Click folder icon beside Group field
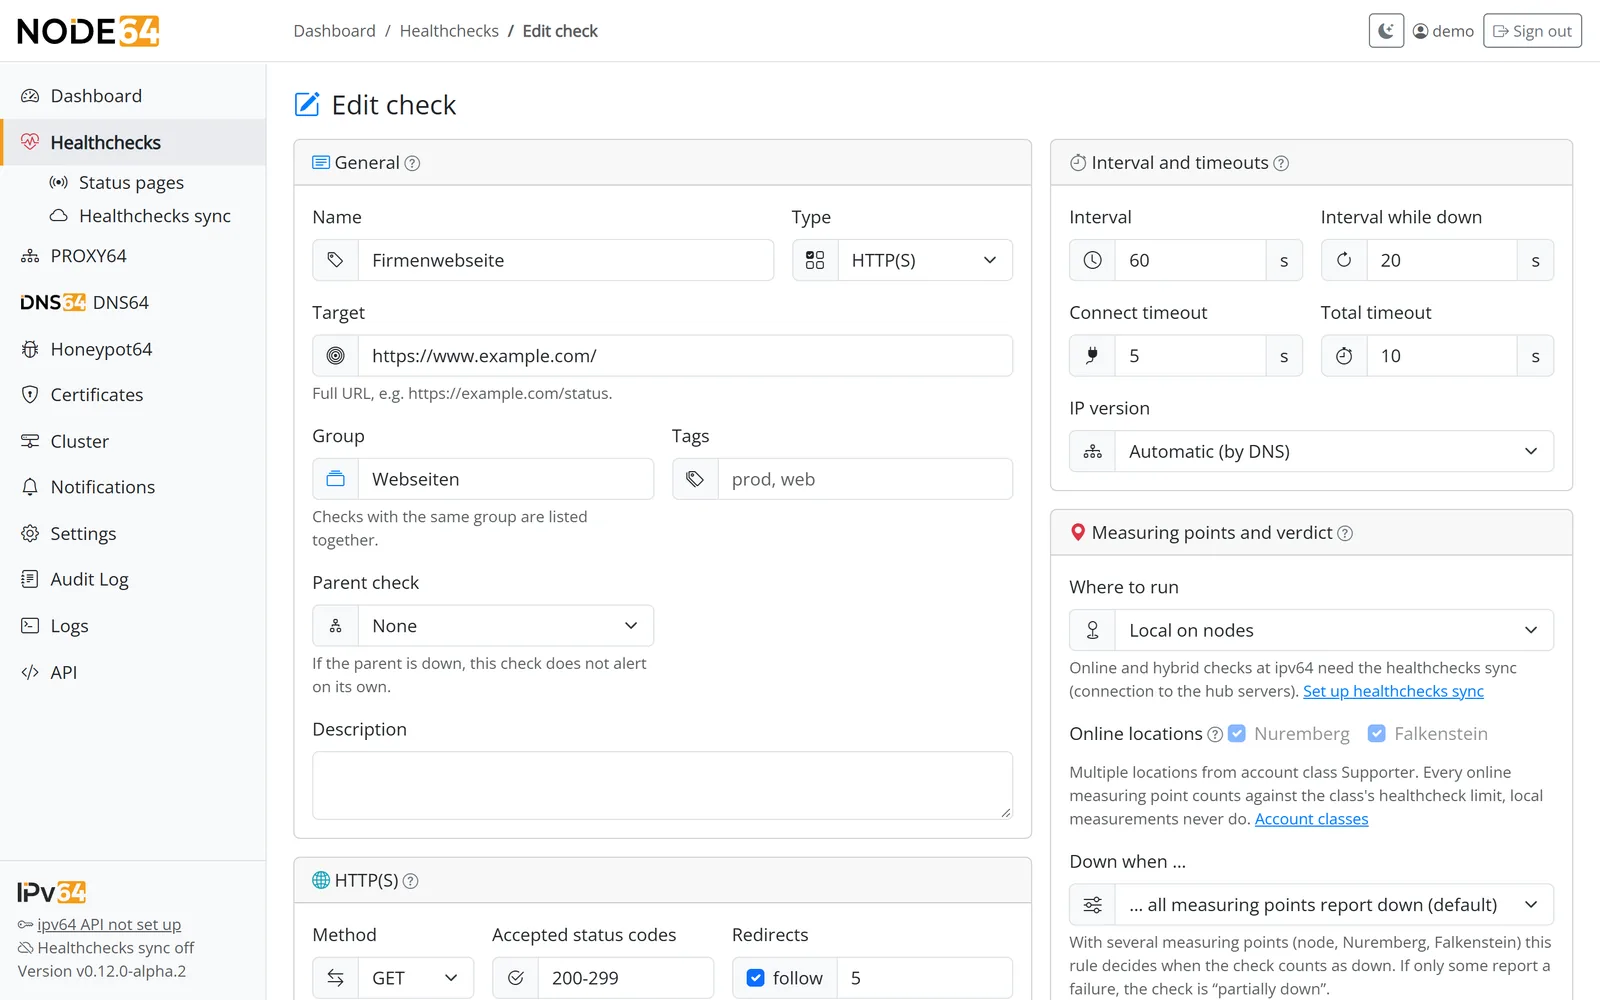Image resolution: width=1600 pixels, height=1000 pixels. [x=336, y=479]
